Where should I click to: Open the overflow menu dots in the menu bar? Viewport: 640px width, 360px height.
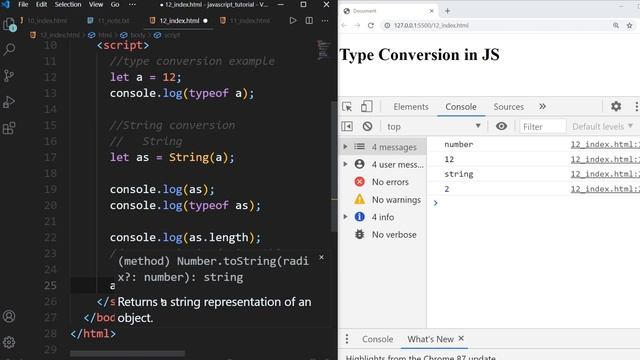(x=132, y=4)
